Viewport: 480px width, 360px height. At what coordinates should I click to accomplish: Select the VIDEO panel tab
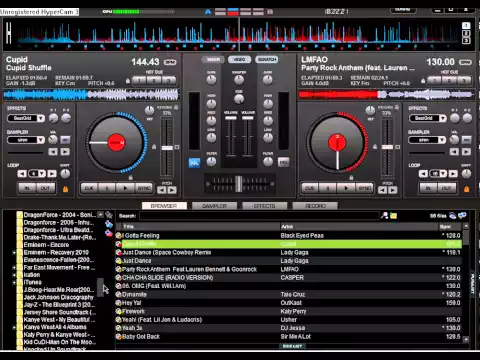[239, 60]
